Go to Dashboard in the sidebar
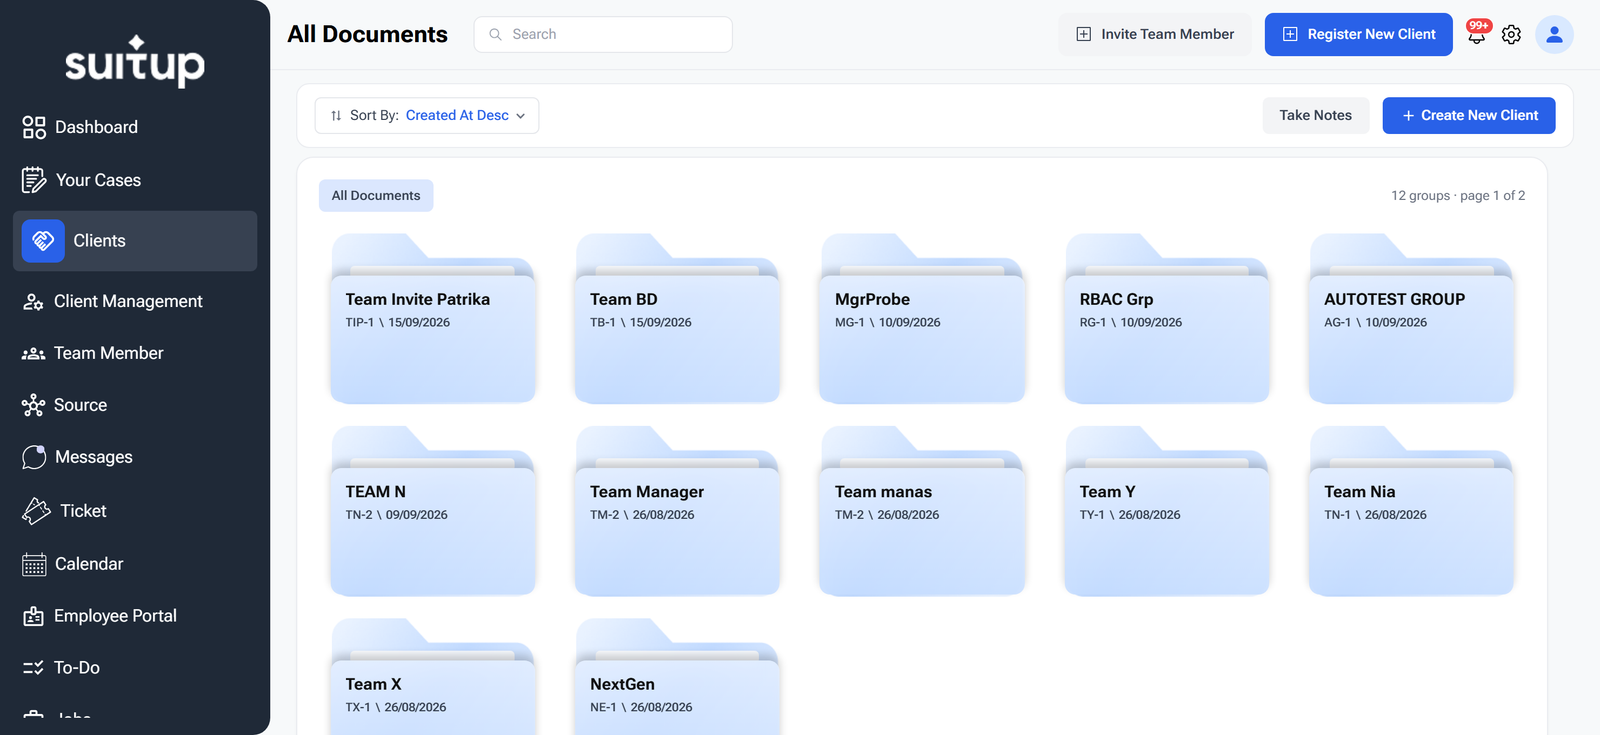Viewport: 1600px width, 735px height. click(135, 127)
